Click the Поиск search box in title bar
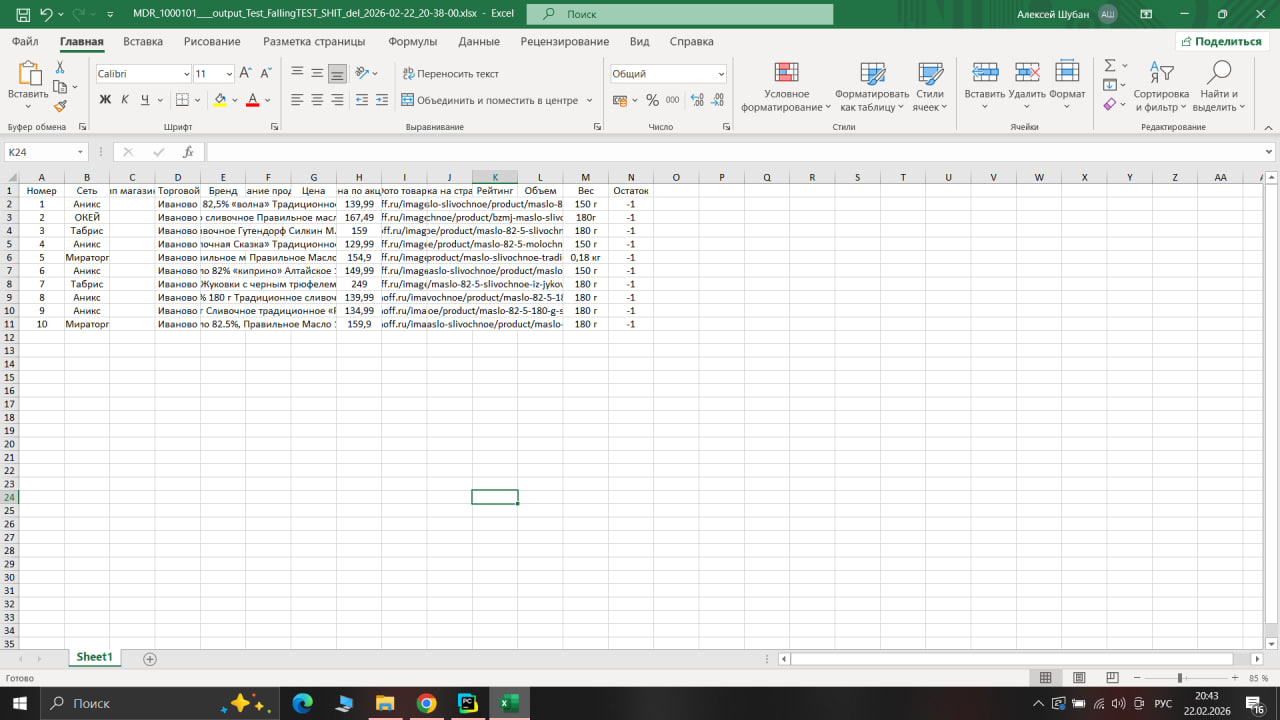The image size is (1280, 720). point(680,14)
